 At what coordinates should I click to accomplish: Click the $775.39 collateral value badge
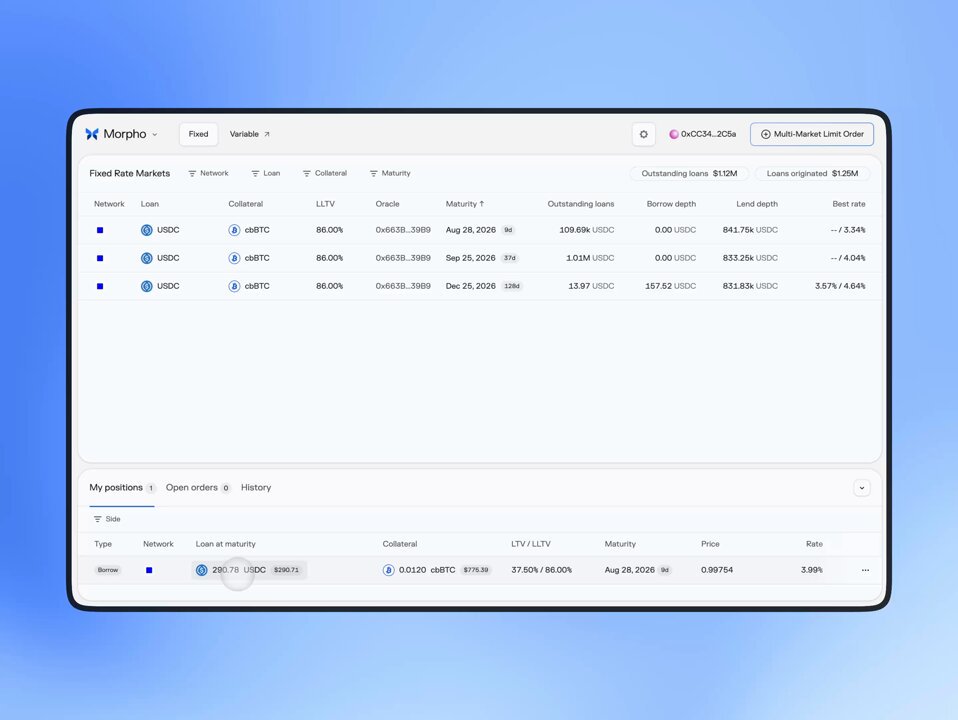click(x=476, y=570)
